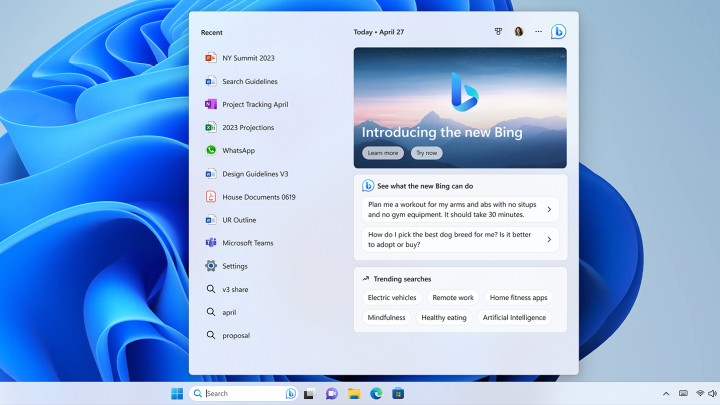This screenshot has width=720, height=405.
Task: Click the Learn more button
Action: point(383,153)
